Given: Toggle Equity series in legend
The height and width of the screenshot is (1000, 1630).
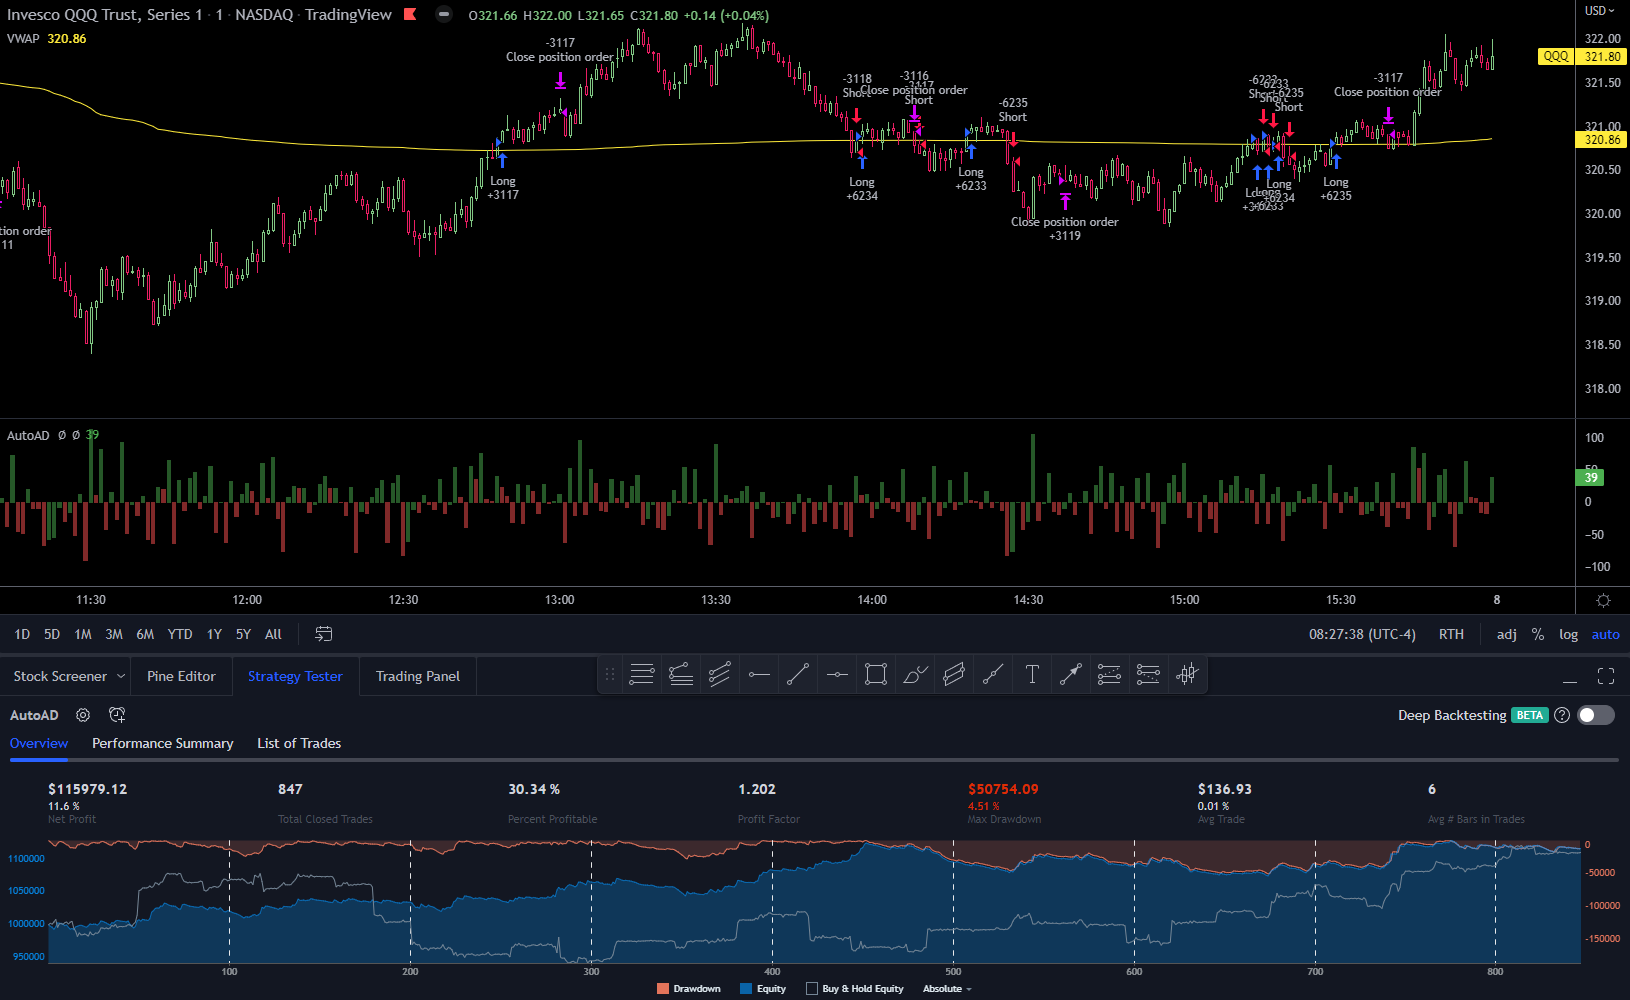Looking at the screenshot, I should point(763,988).
